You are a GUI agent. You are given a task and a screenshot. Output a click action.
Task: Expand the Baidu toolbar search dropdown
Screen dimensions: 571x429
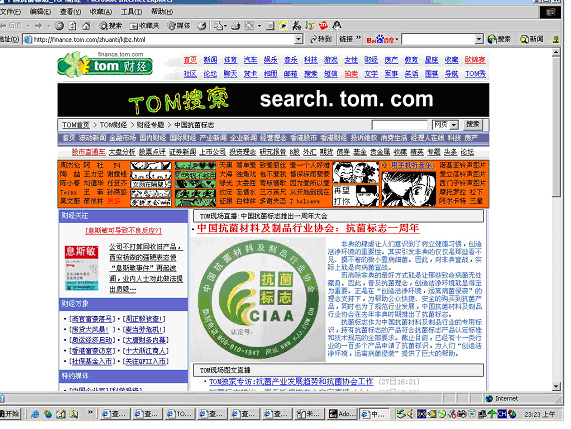479,39
